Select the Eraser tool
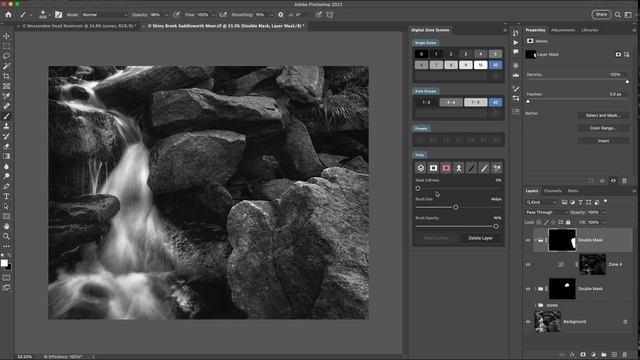This screenshot has height=360, width=640. point(7,146)
